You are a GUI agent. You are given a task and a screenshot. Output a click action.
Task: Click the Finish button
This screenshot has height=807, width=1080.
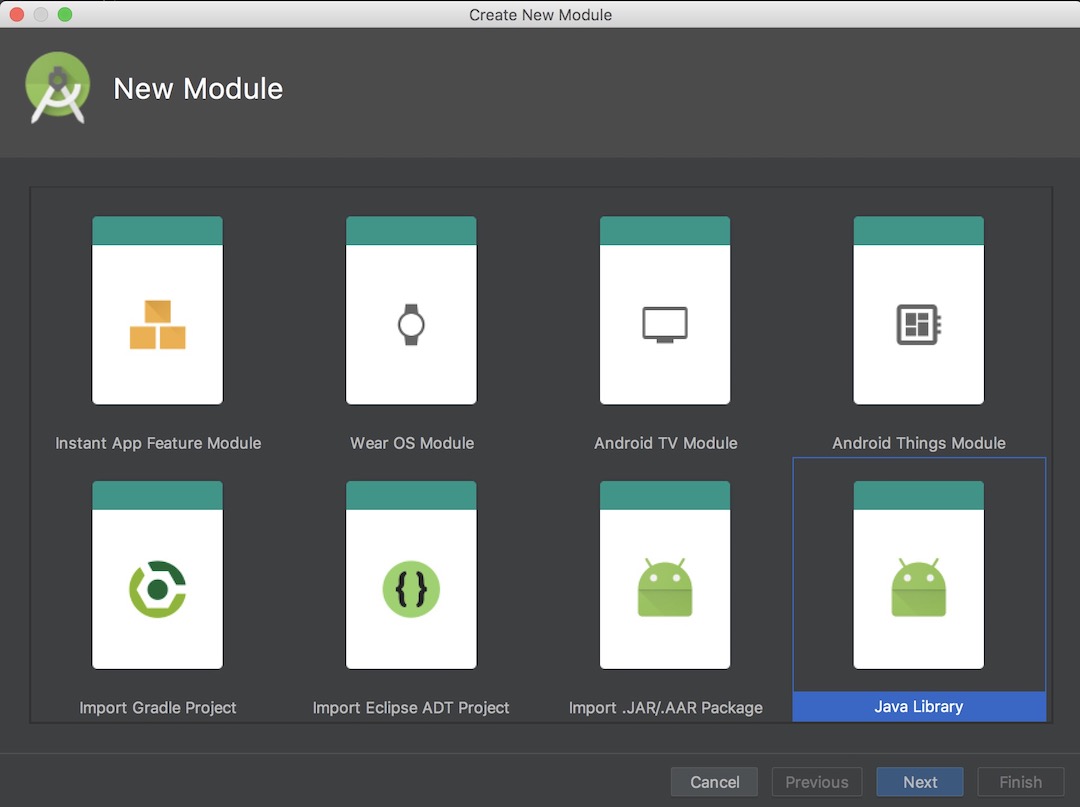click(1020, 782)
